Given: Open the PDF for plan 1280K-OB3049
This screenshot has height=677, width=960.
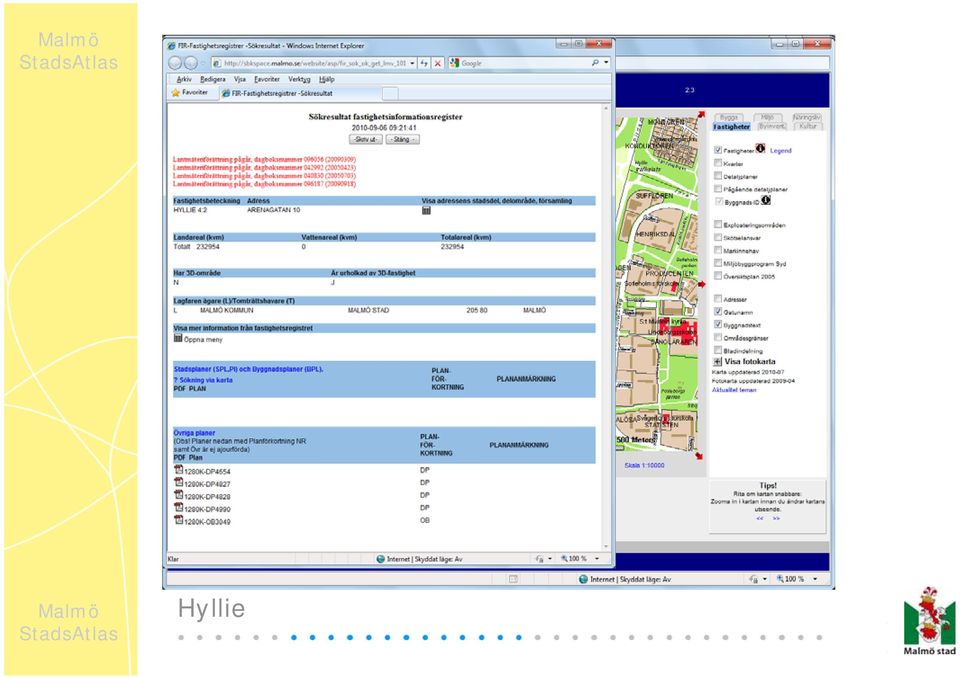Looking at the screenshot, I should click(179, 520).
